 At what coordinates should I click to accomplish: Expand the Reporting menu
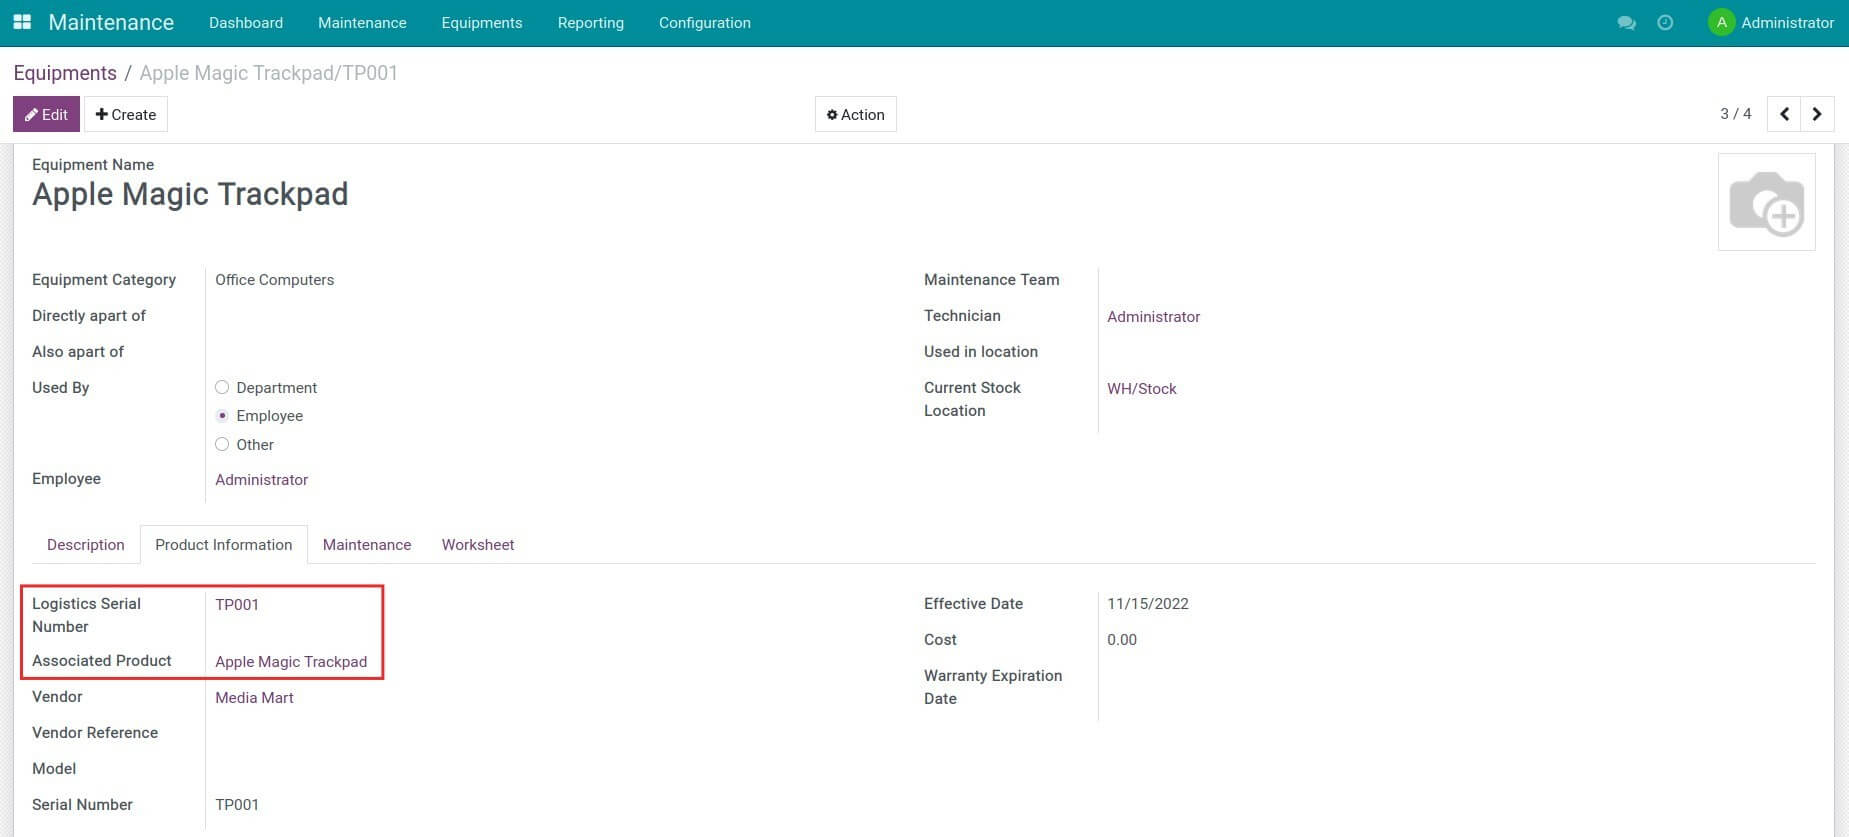(x=590, y=23)
